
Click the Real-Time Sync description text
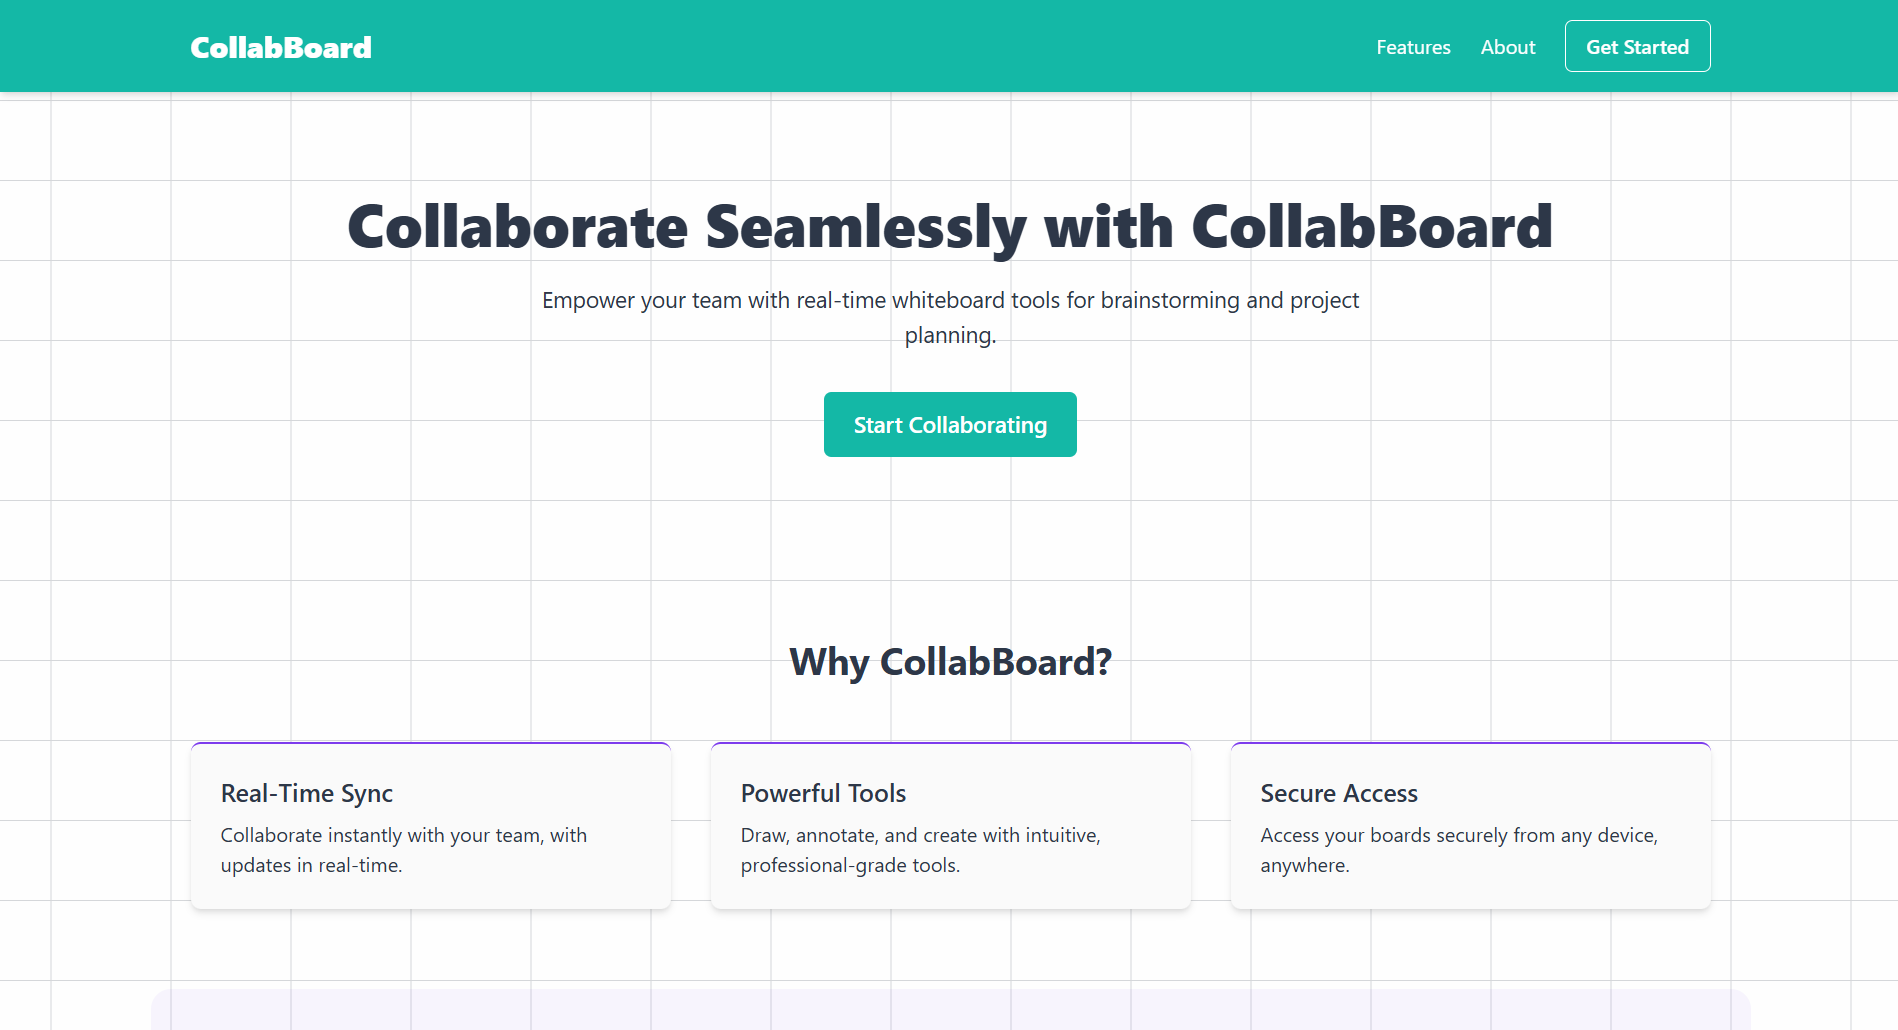[x=403, y=850]
